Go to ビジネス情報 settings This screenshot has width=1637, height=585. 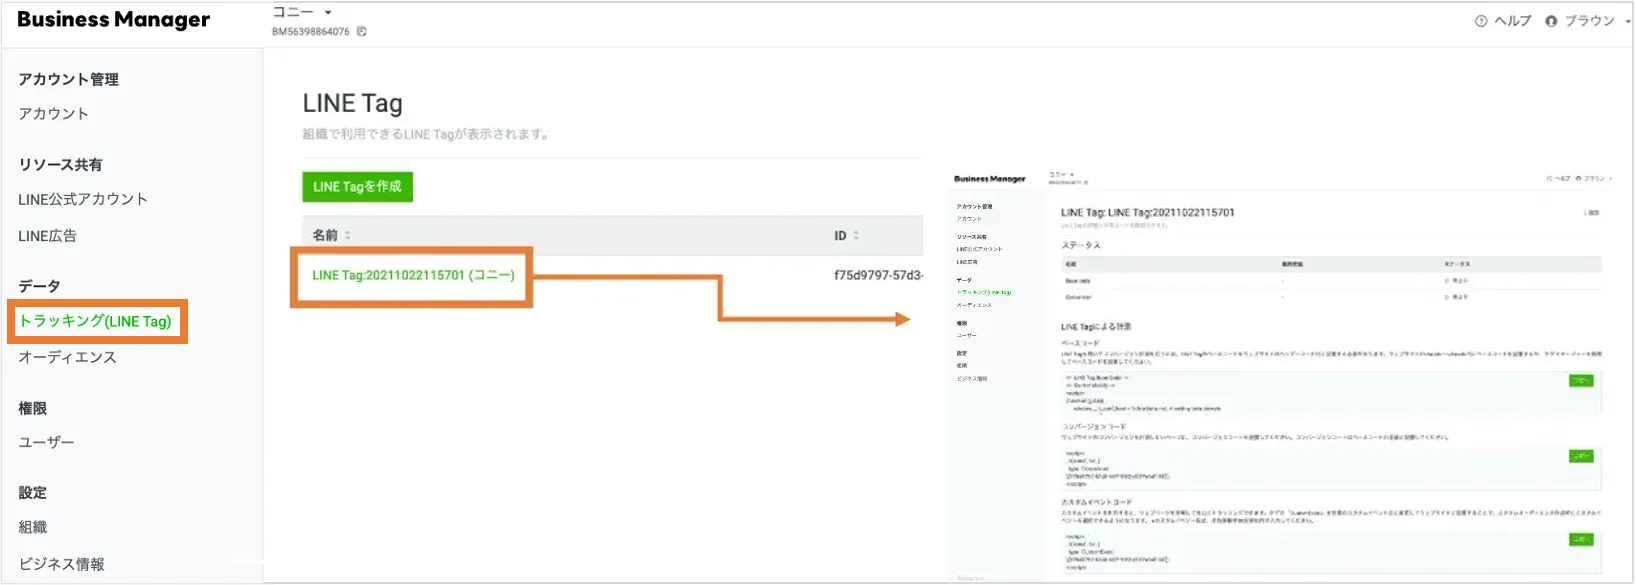[x=61, y=564]
